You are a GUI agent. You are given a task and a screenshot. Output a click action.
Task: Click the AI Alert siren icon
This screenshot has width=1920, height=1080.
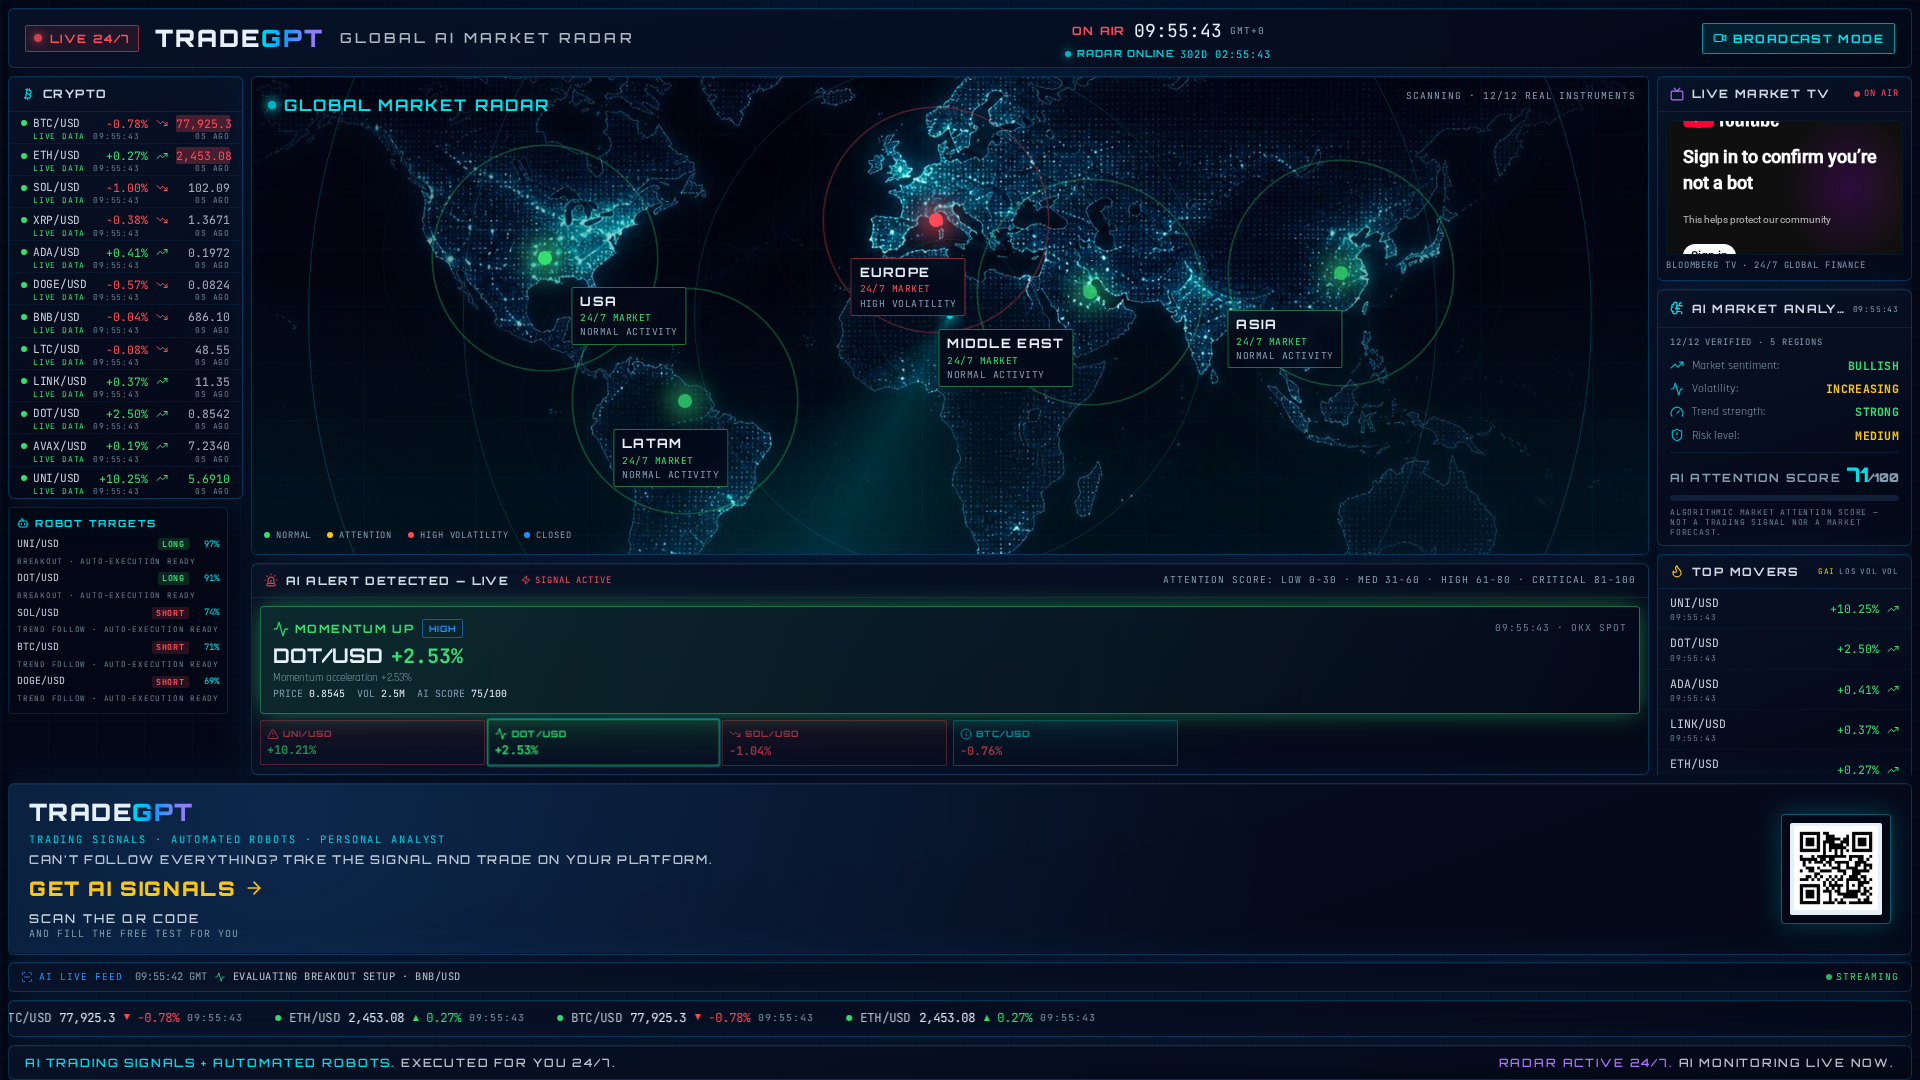tap(271, 581)
